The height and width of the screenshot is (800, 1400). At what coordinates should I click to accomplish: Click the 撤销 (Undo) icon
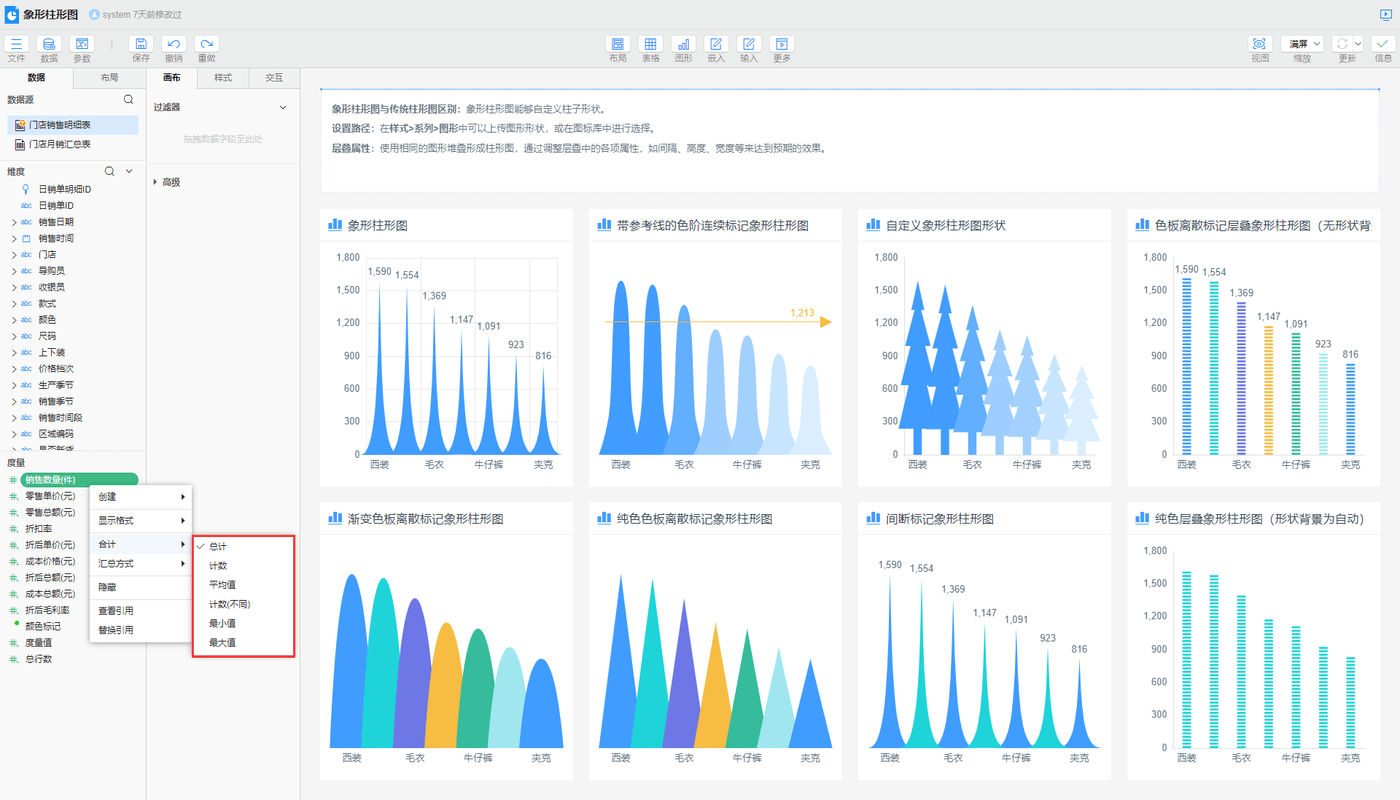coord(173,44)
